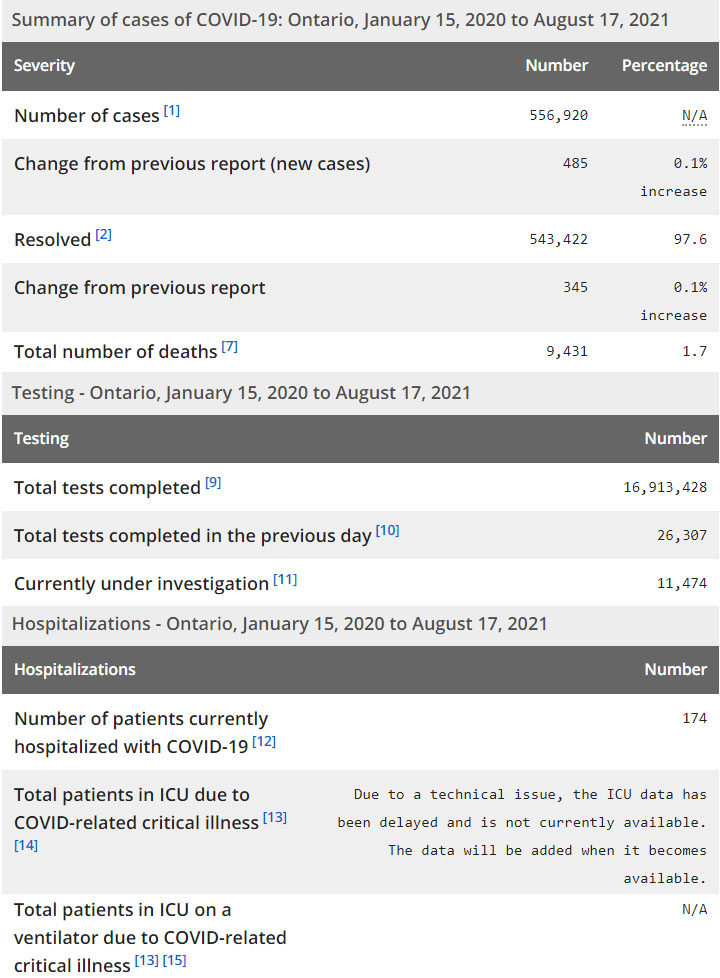The height and width of the screenshot is (978, 720).
Task: Open footnote 14 under the ICU critical illness label
Action: (26, 846)
